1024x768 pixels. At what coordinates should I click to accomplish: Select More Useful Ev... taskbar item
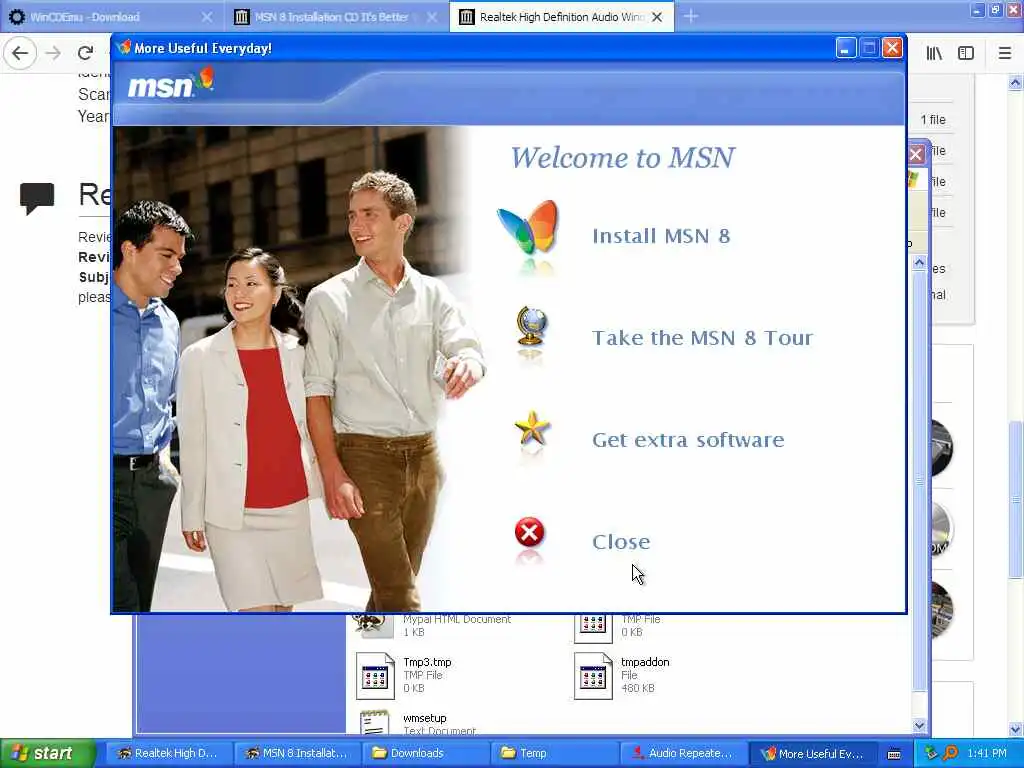(812, 753)
